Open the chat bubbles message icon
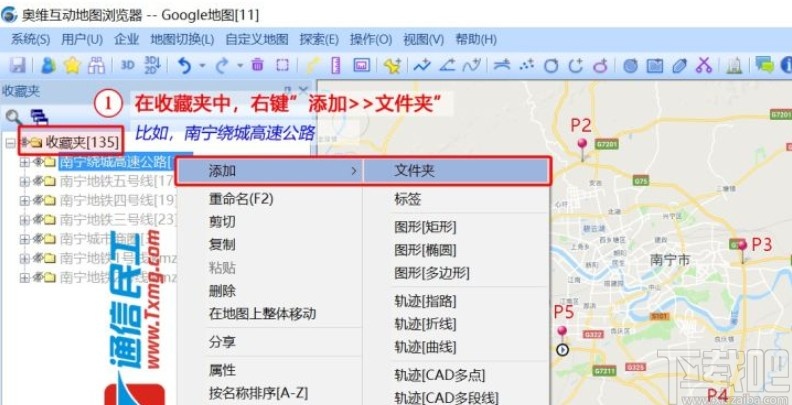The image size is (792, 405). coord(765,65)
